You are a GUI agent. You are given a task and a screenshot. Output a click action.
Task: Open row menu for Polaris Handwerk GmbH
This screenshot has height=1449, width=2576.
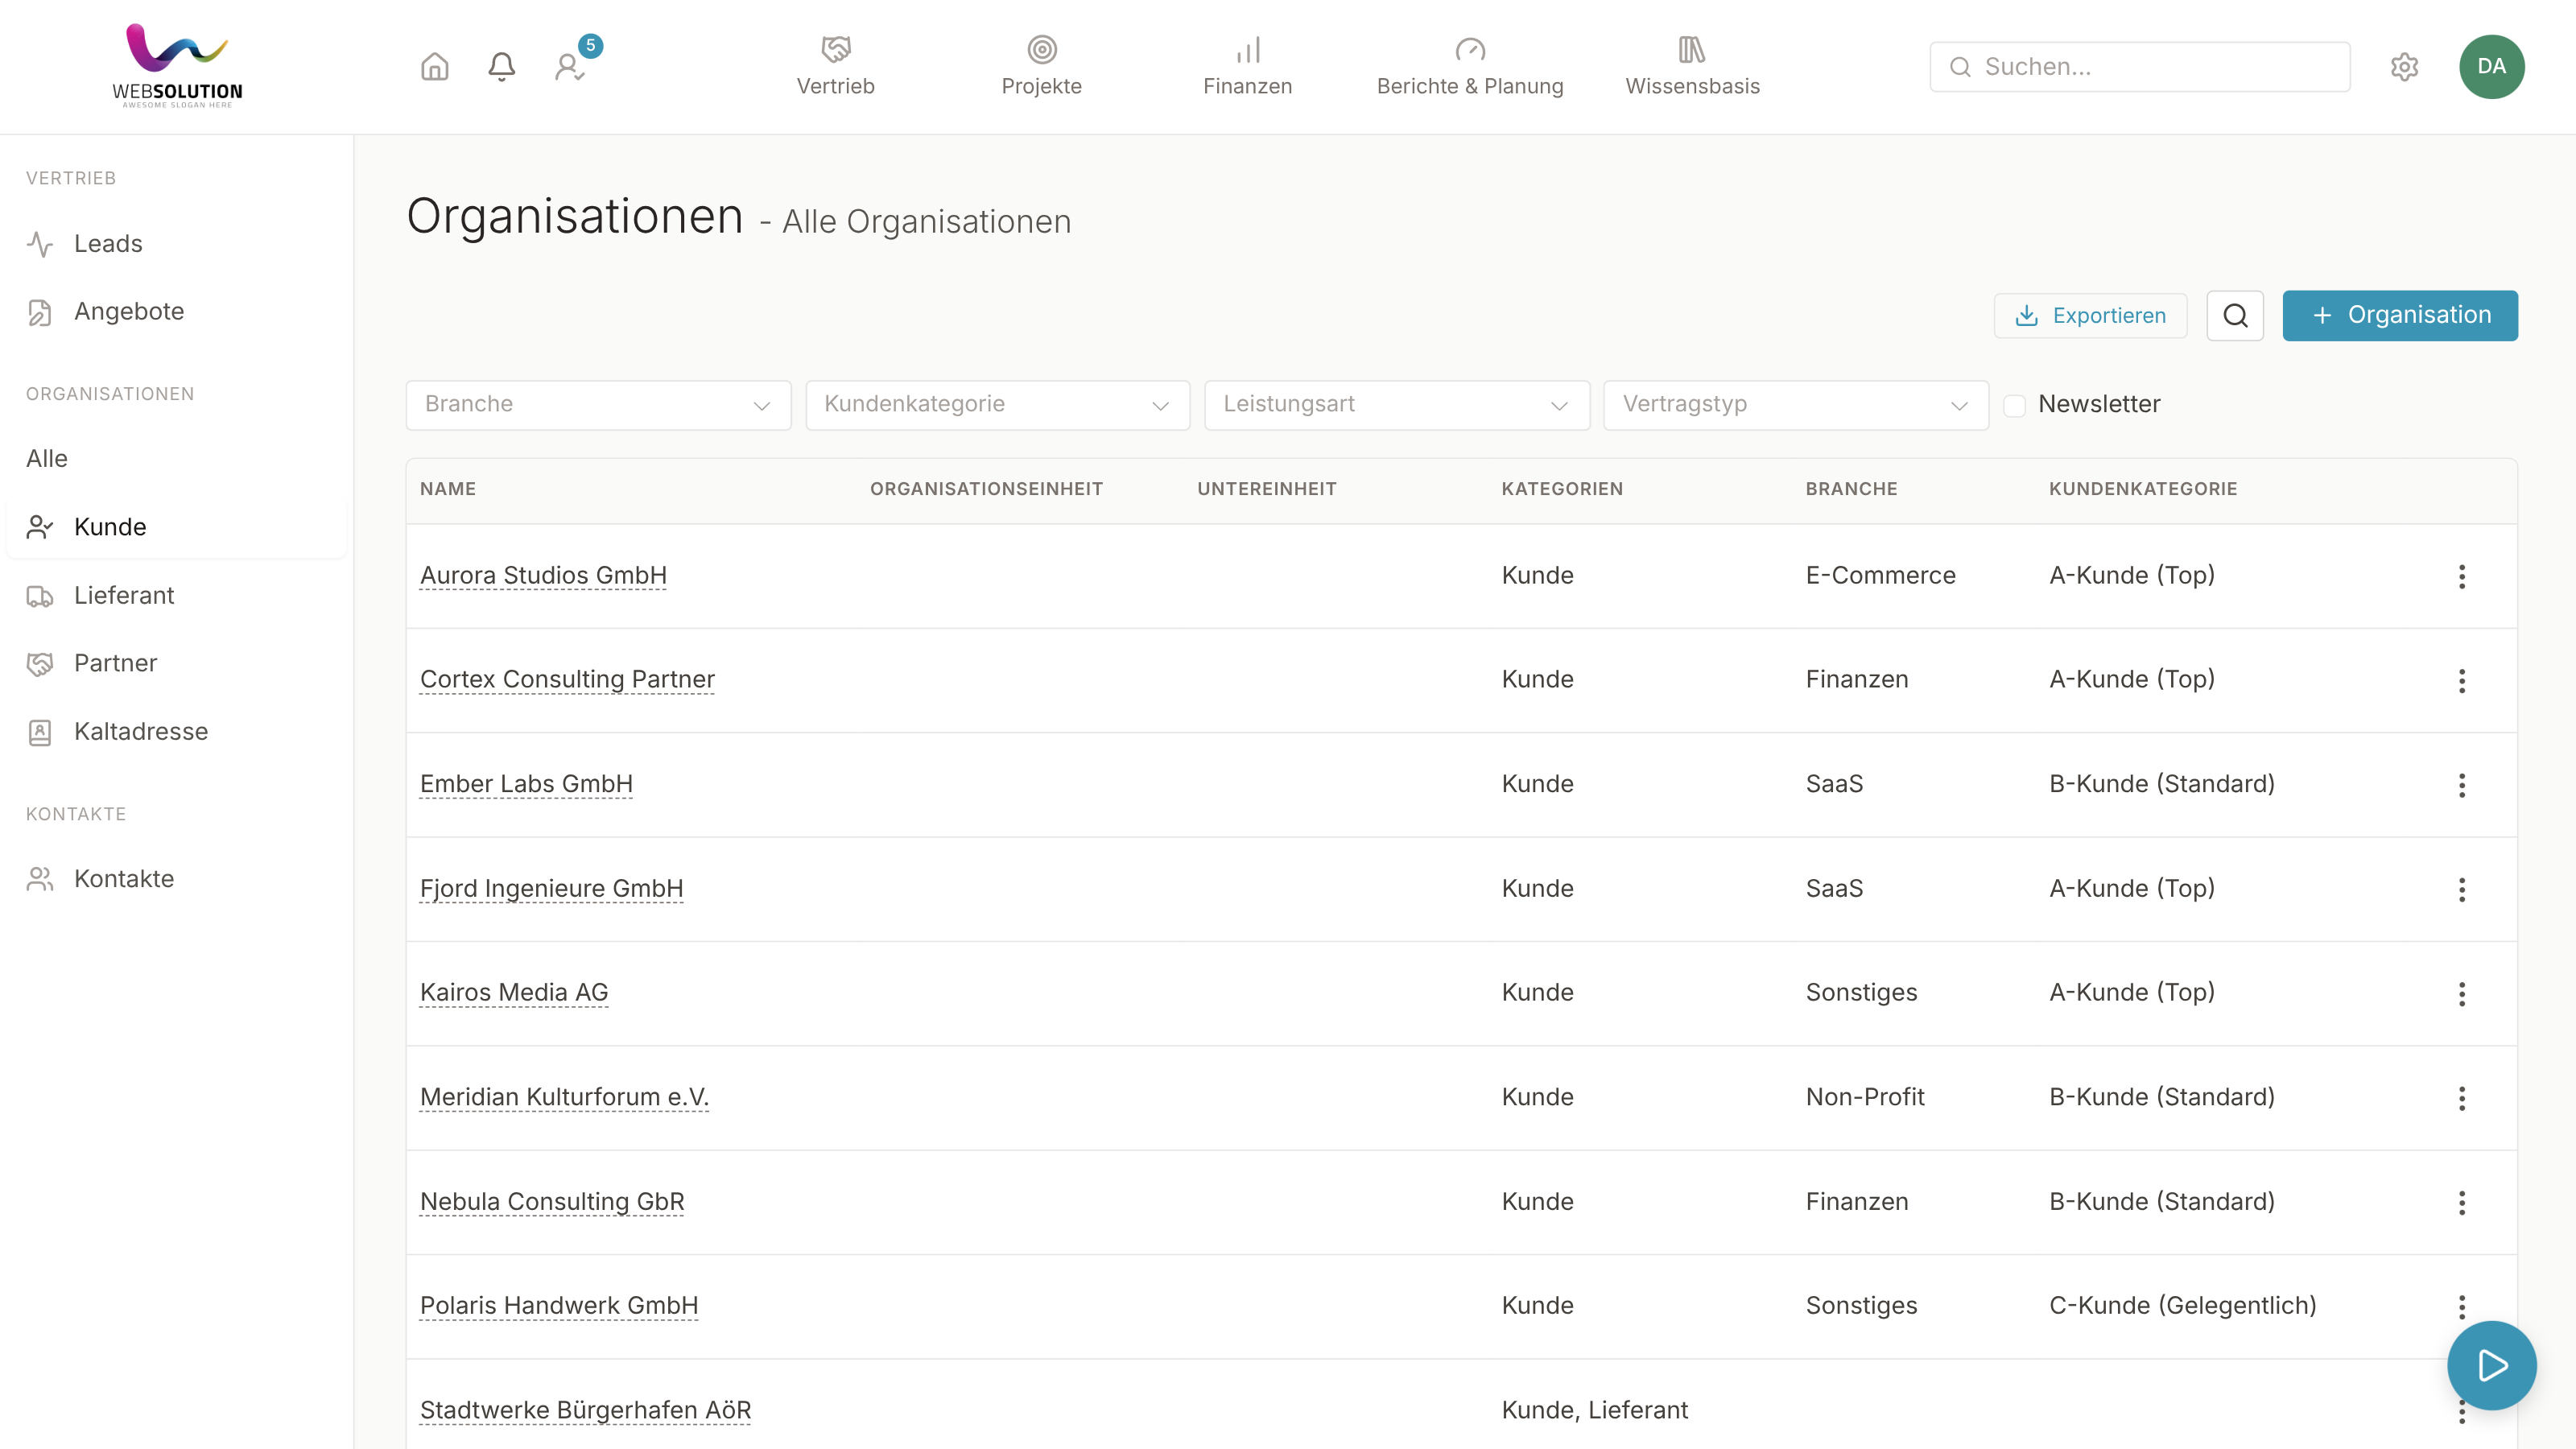pyautogui.click(x=2462, y=1306)
